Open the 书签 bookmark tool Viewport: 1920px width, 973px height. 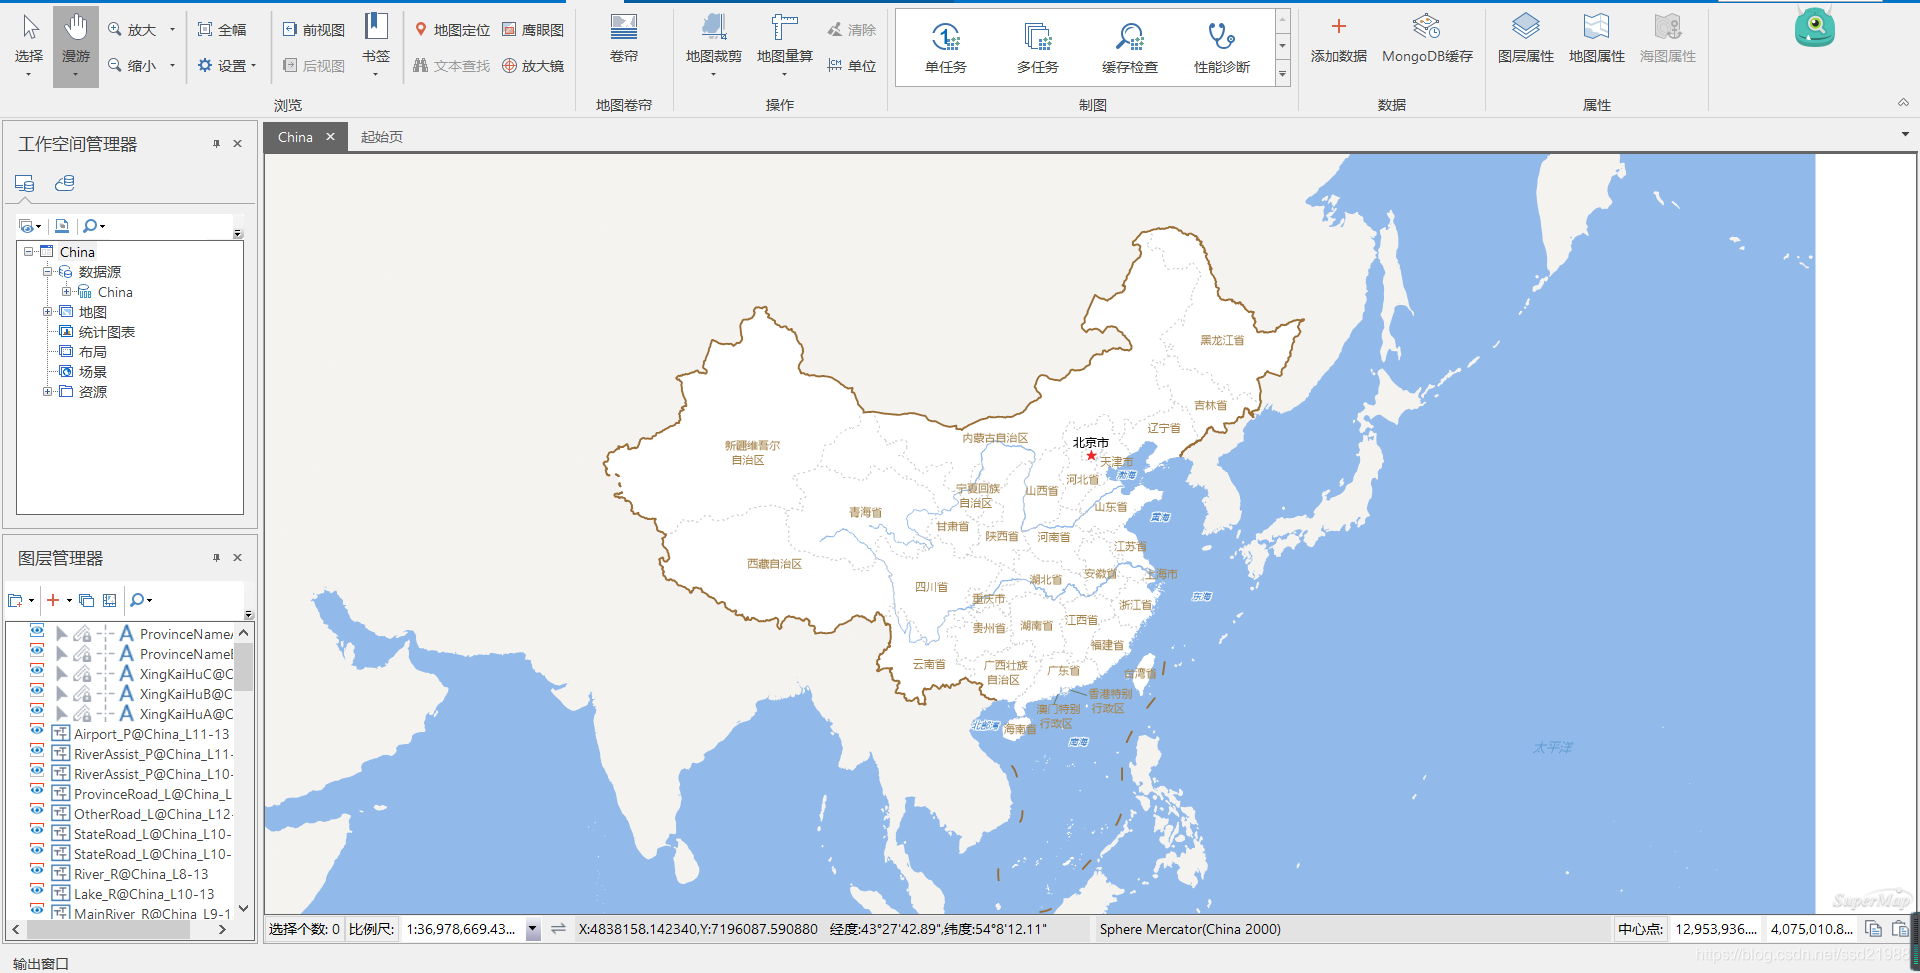tap(376, 45)
